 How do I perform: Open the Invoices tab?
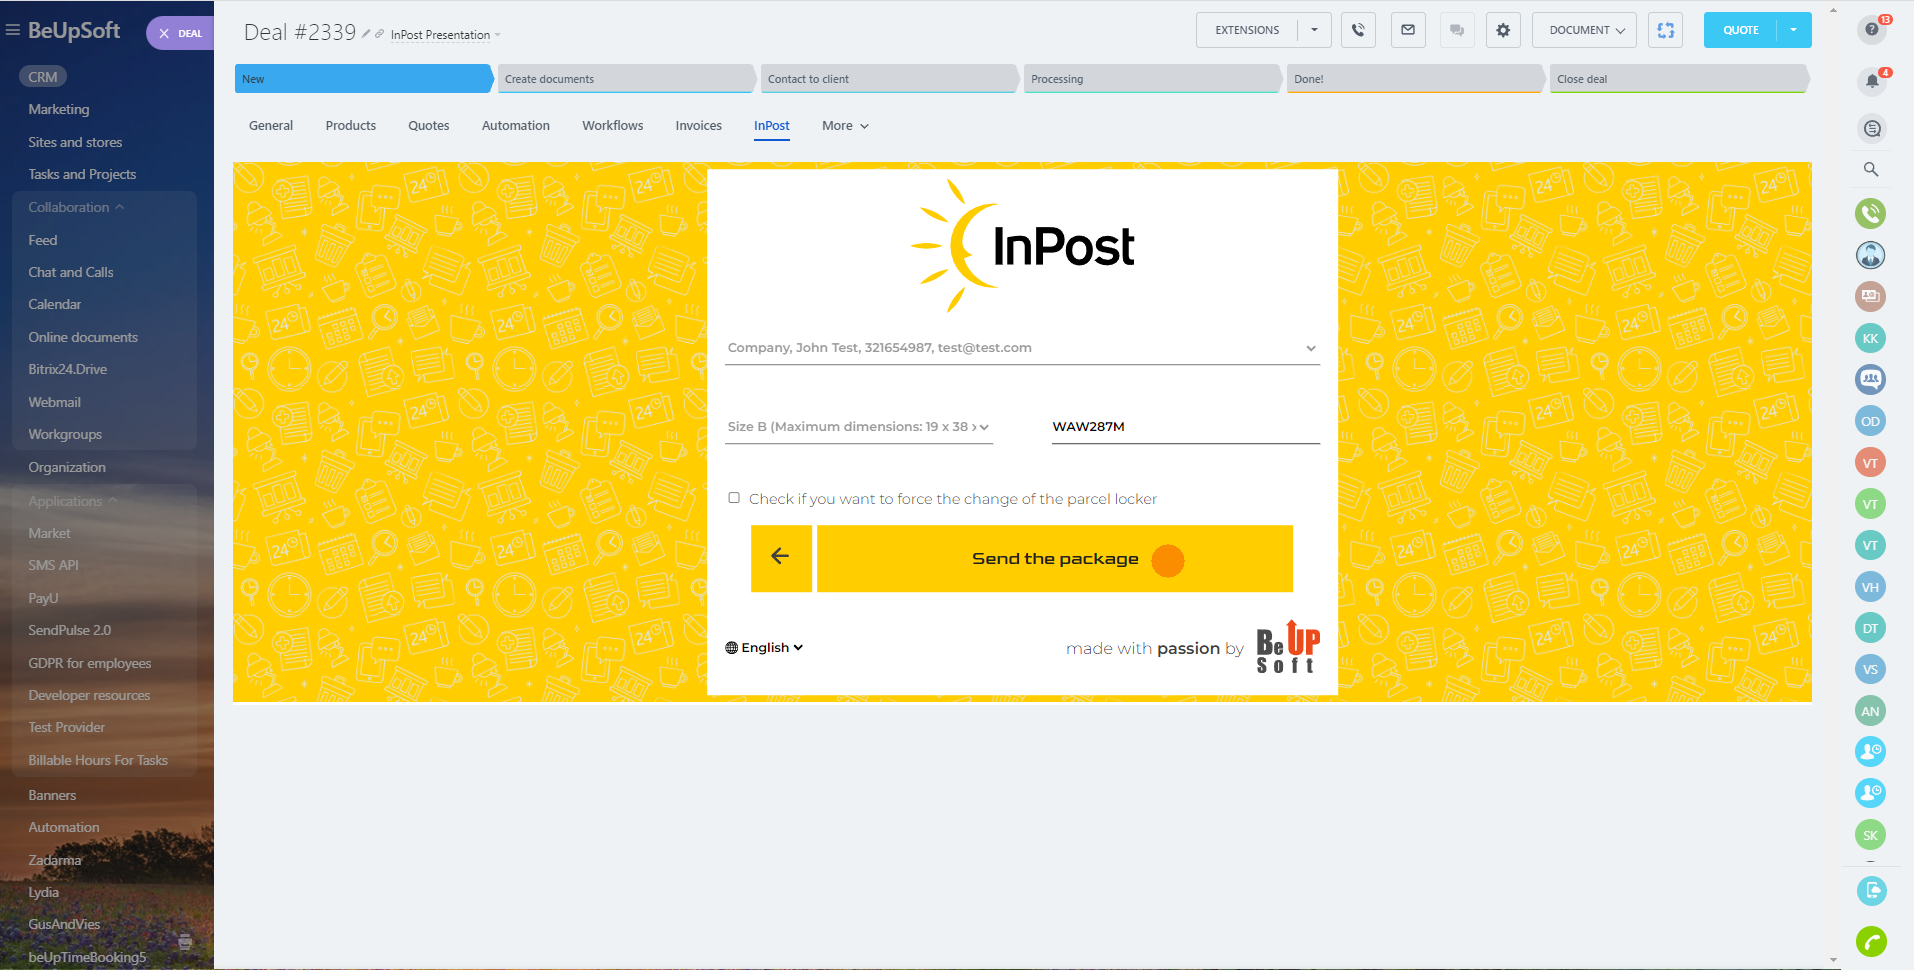[698, 126]
